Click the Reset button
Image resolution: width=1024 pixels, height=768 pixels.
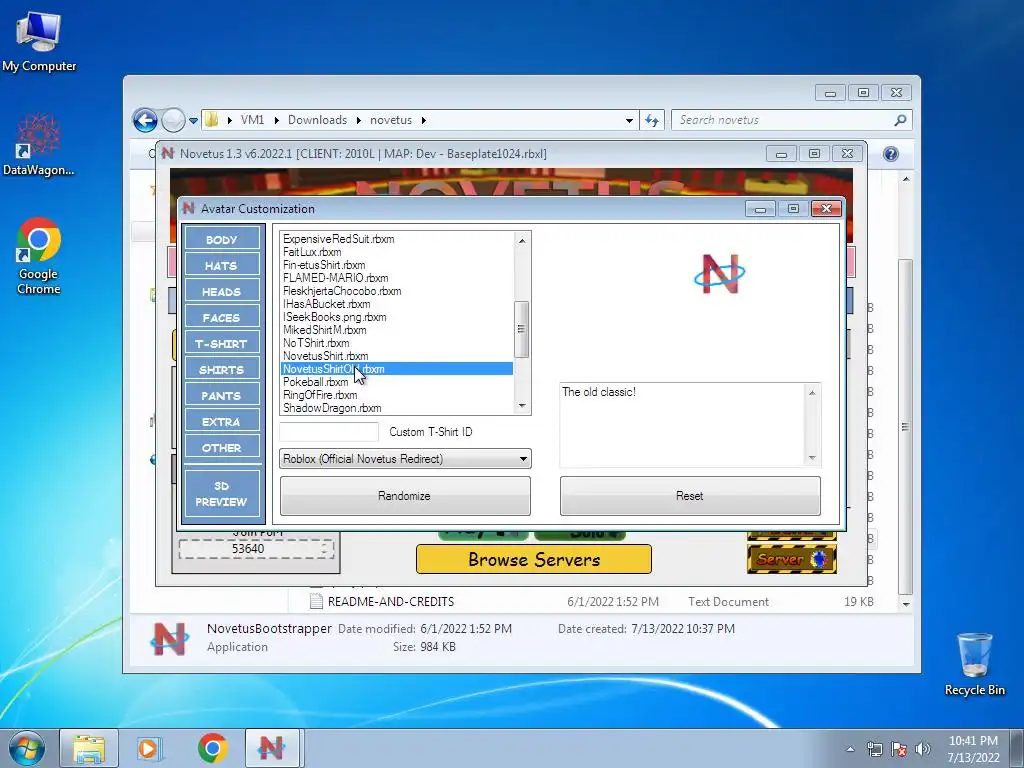click(690, 496)
